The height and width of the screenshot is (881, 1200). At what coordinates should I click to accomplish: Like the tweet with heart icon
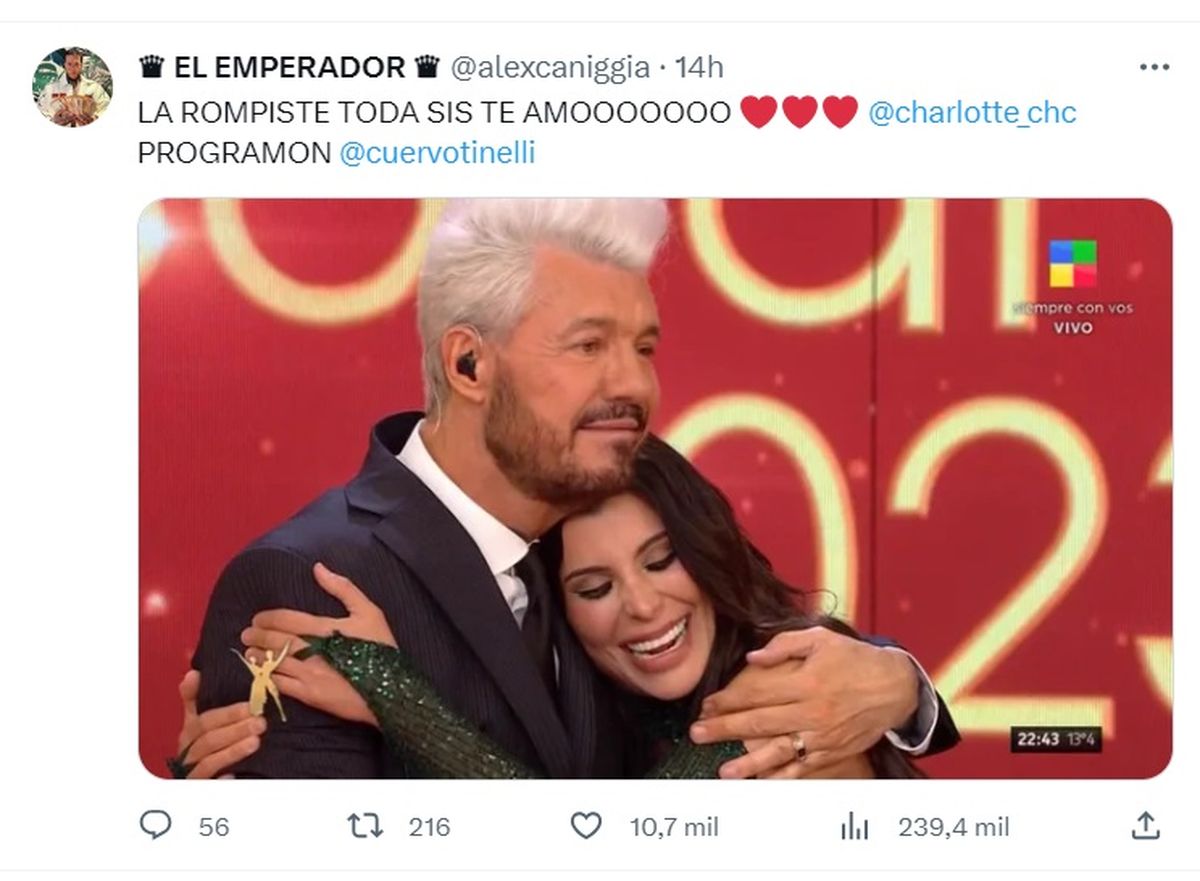pos(586,826)
